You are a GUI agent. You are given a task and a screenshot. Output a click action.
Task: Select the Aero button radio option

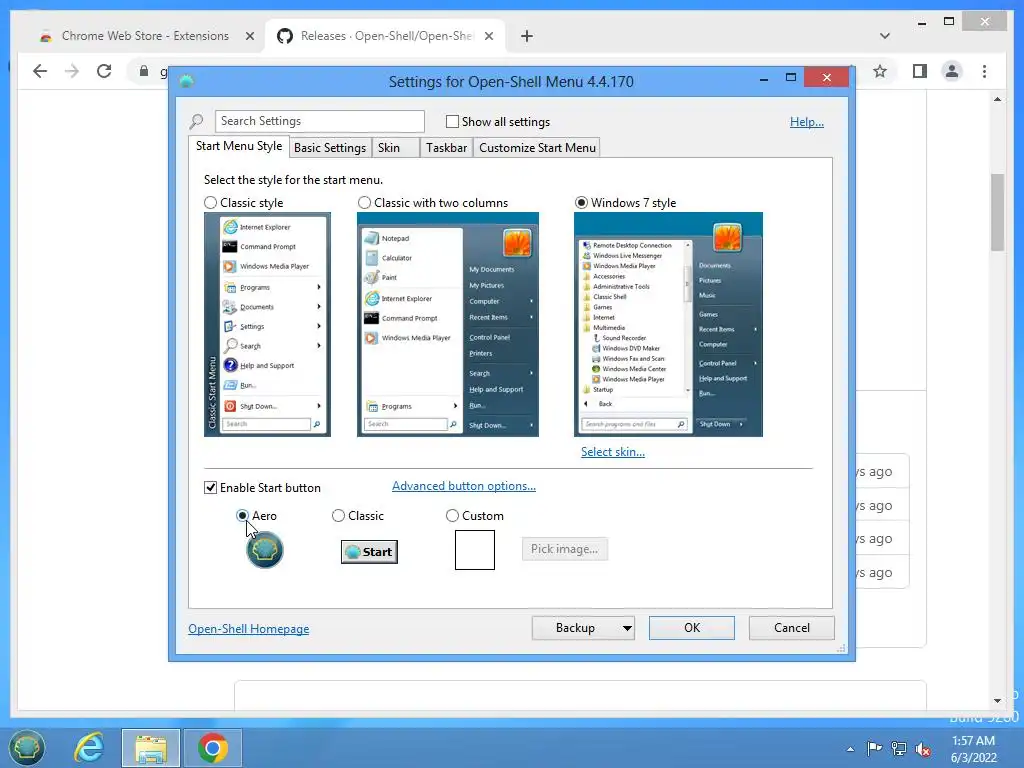(x=242, y=516)
